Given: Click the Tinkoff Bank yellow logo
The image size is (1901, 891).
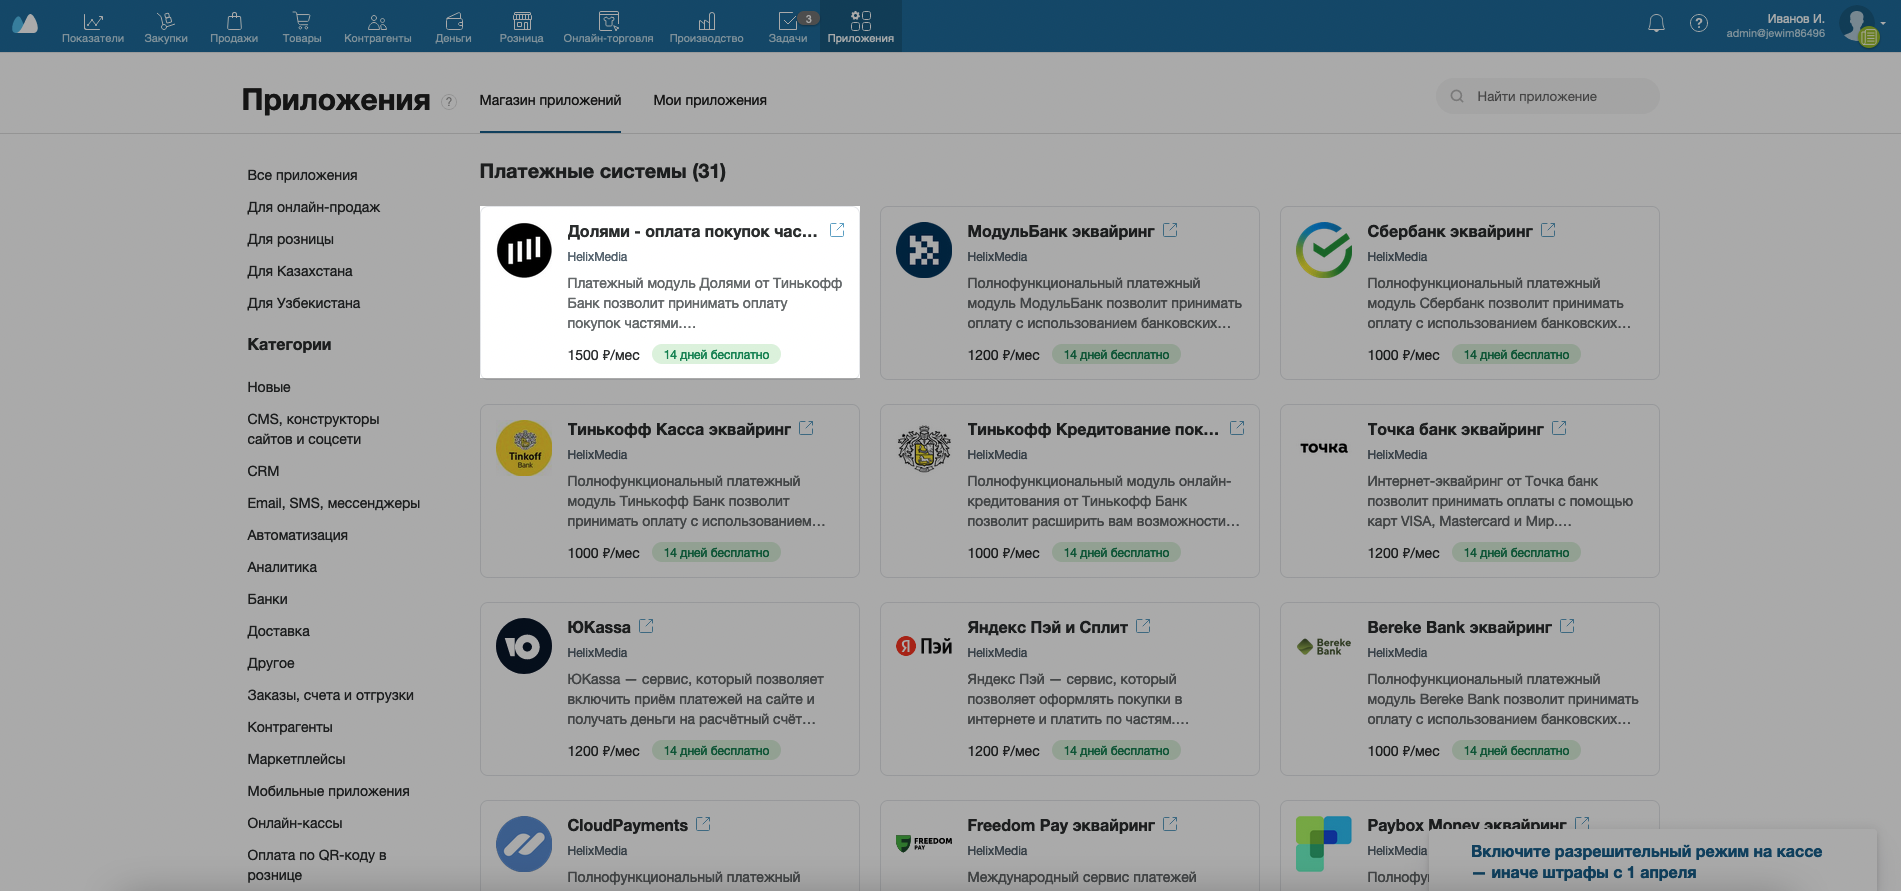Looking at the screenshot, I should (x=524, y=448).
